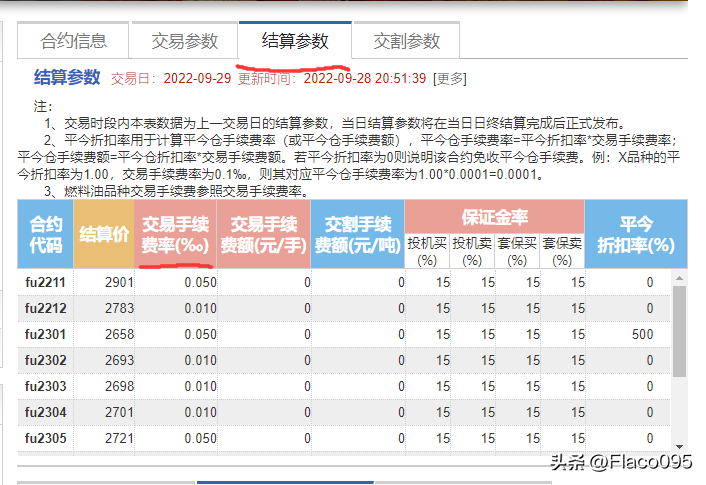Viewport: 706px width, 485px height.
Task: Click fee rate 0.010 in fu2212 row
Action: click(x=200, y=308)
